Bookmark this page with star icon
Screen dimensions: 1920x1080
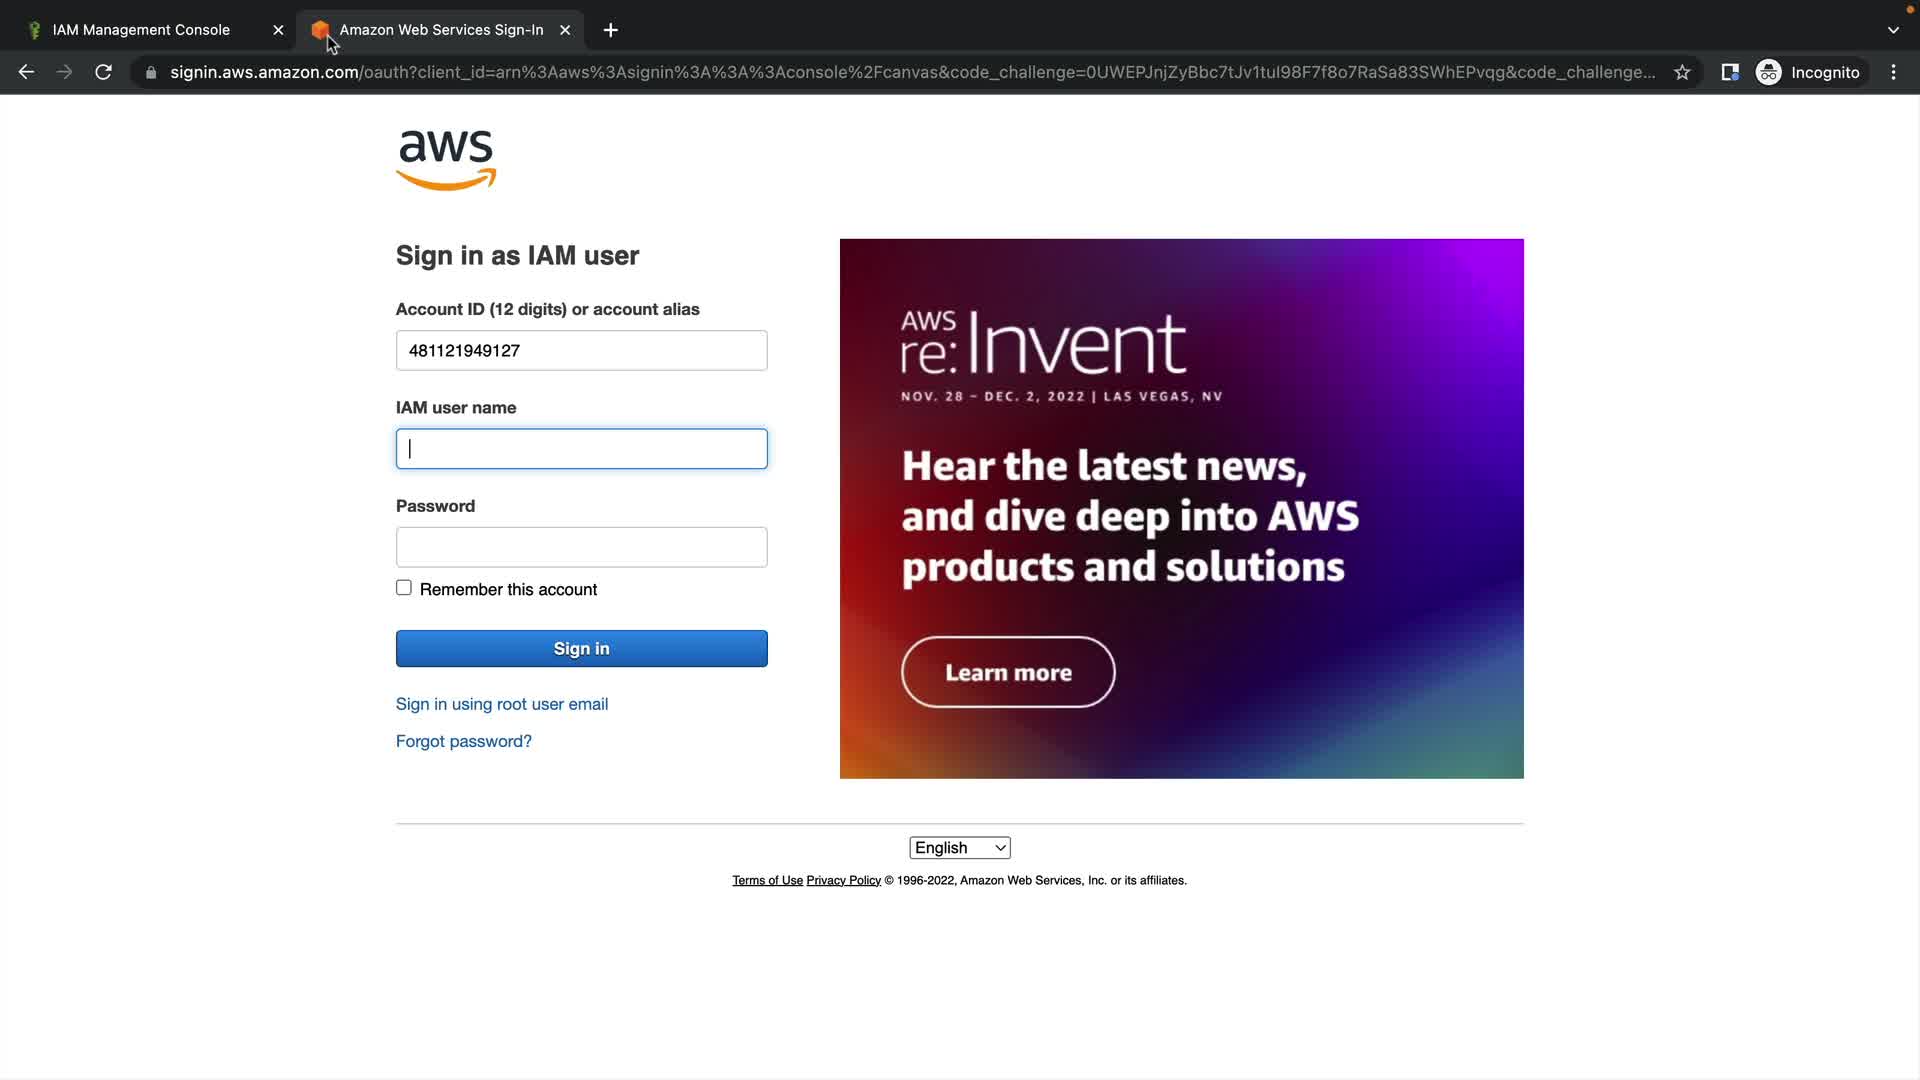pyautogui.click(x=1682, y=72)
